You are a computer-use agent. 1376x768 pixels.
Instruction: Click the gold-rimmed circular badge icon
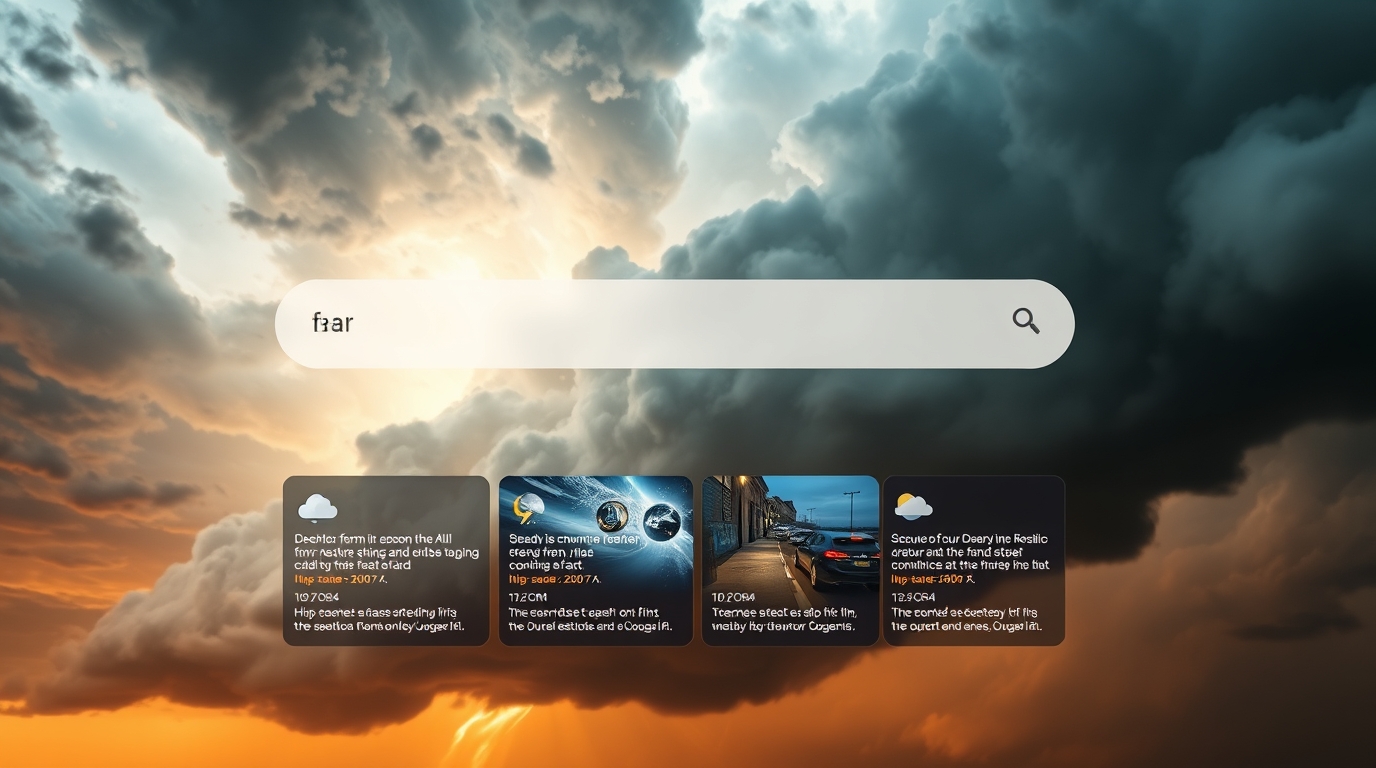pyautogui.click(x=612, y=516)
